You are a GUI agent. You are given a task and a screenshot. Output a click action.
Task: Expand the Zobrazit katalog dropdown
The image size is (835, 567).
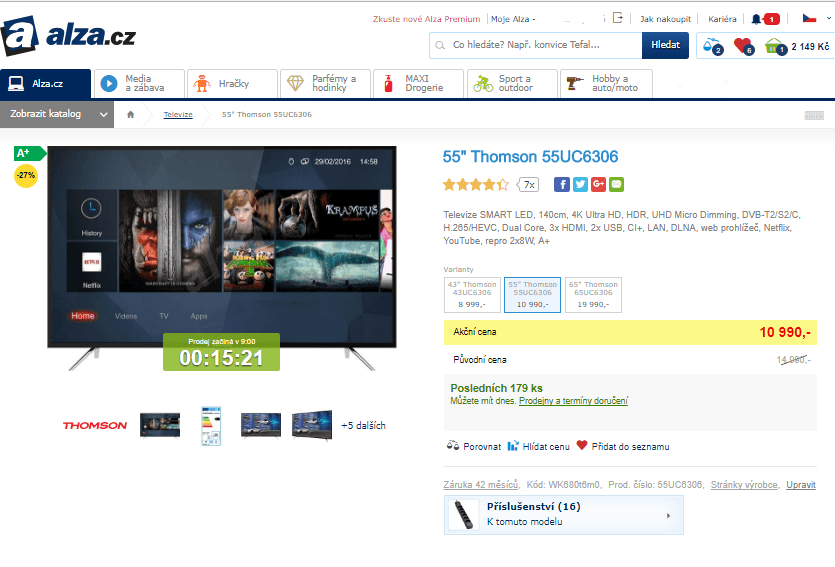click(x=57, y=114)
